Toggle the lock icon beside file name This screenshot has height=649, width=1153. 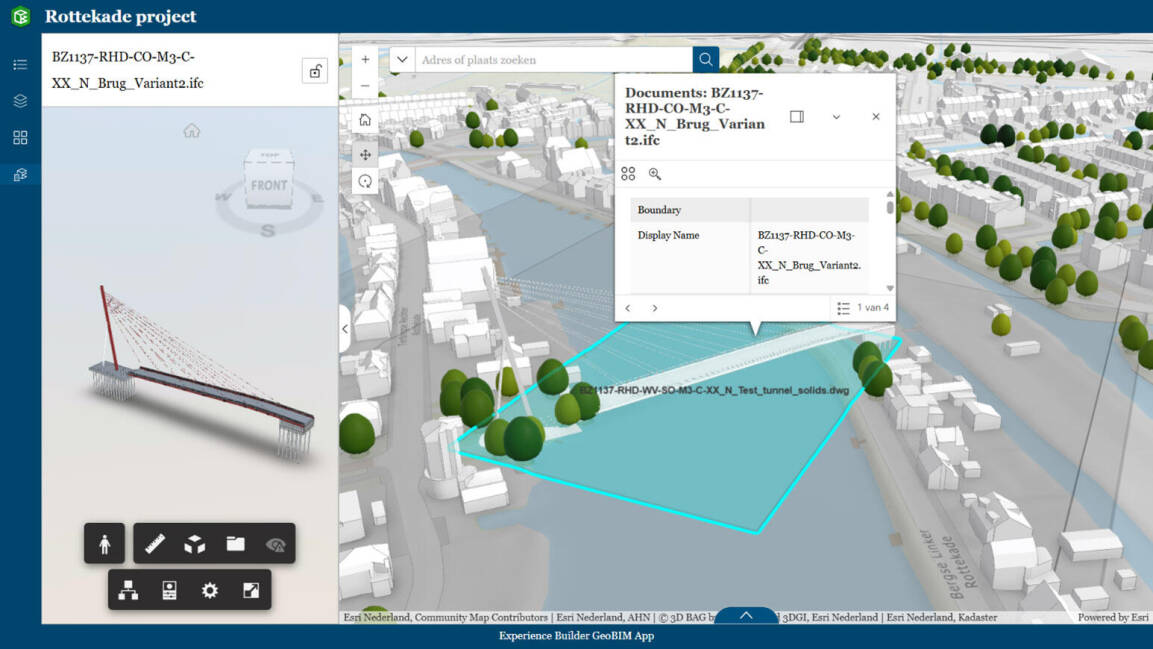tap(315, 71)
